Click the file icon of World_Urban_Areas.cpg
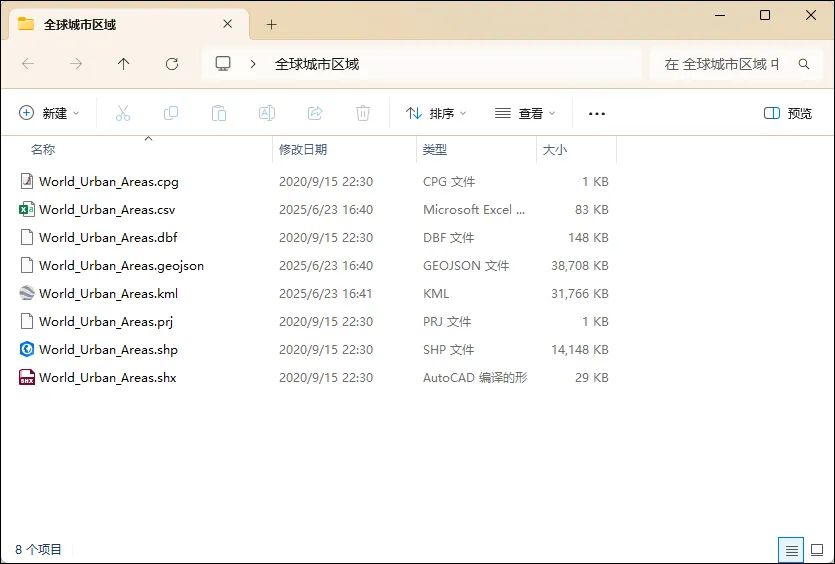835x564 pixels. tap(27, 181)
